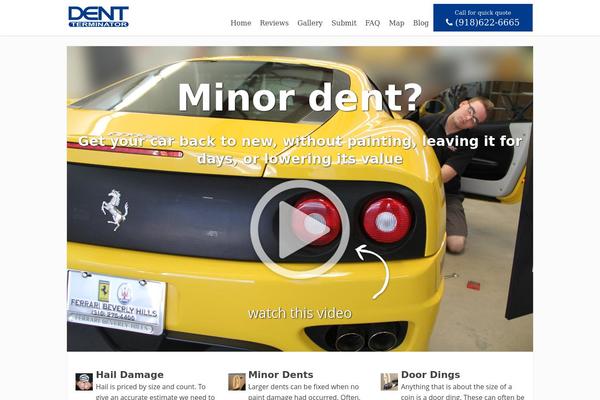600x400 pixels.
Task: Click the phone icon beside (918)622-6665
Action: pyautogui.click(x=449, y=23)
